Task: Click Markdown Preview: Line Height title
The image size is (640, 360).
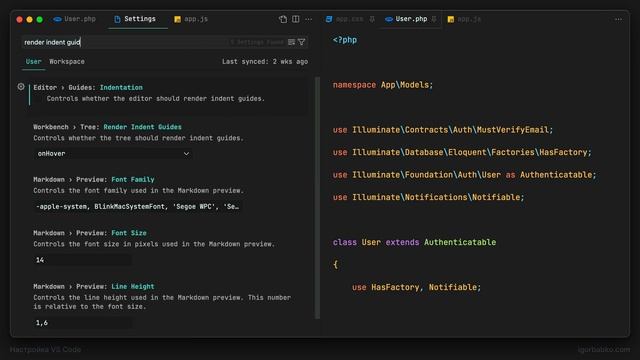Action: coord(94,287)
